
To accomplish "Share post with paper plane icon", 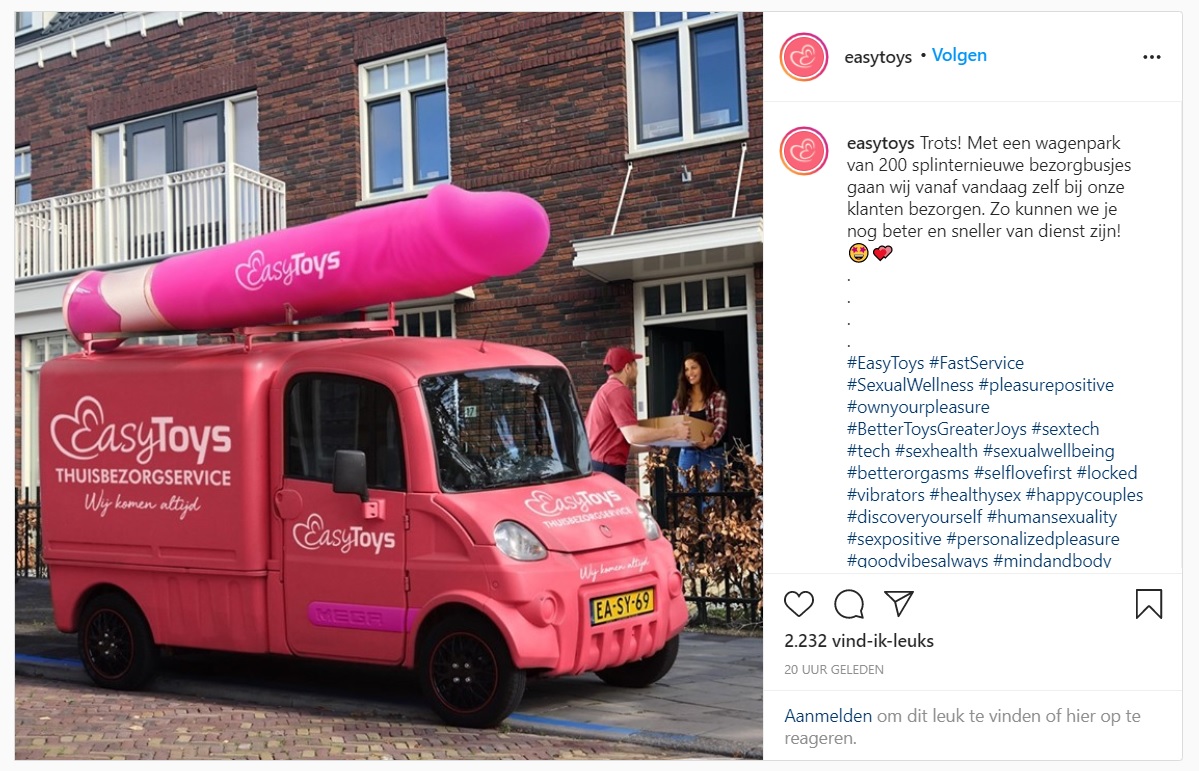I will coord(898,603).
